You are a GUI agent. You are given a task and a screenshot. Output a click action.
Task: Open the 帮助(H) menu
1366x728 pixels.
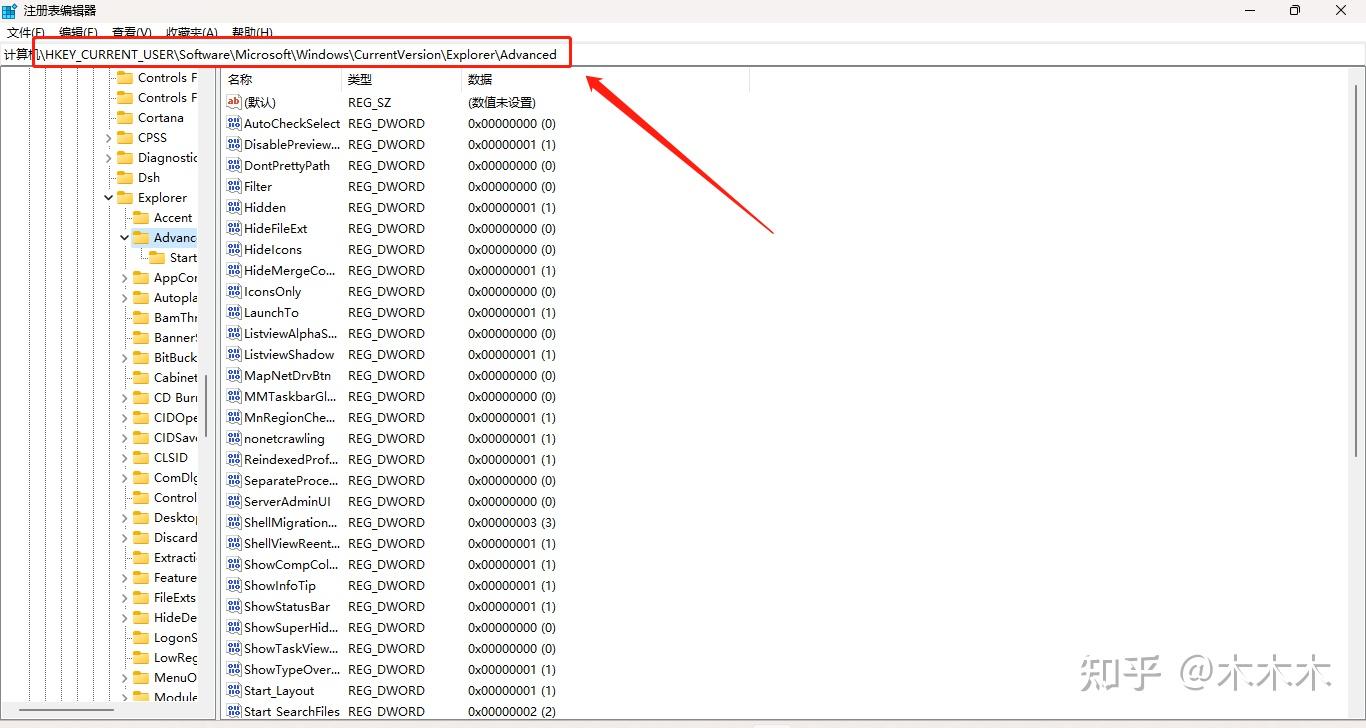(x=252, y=33)
